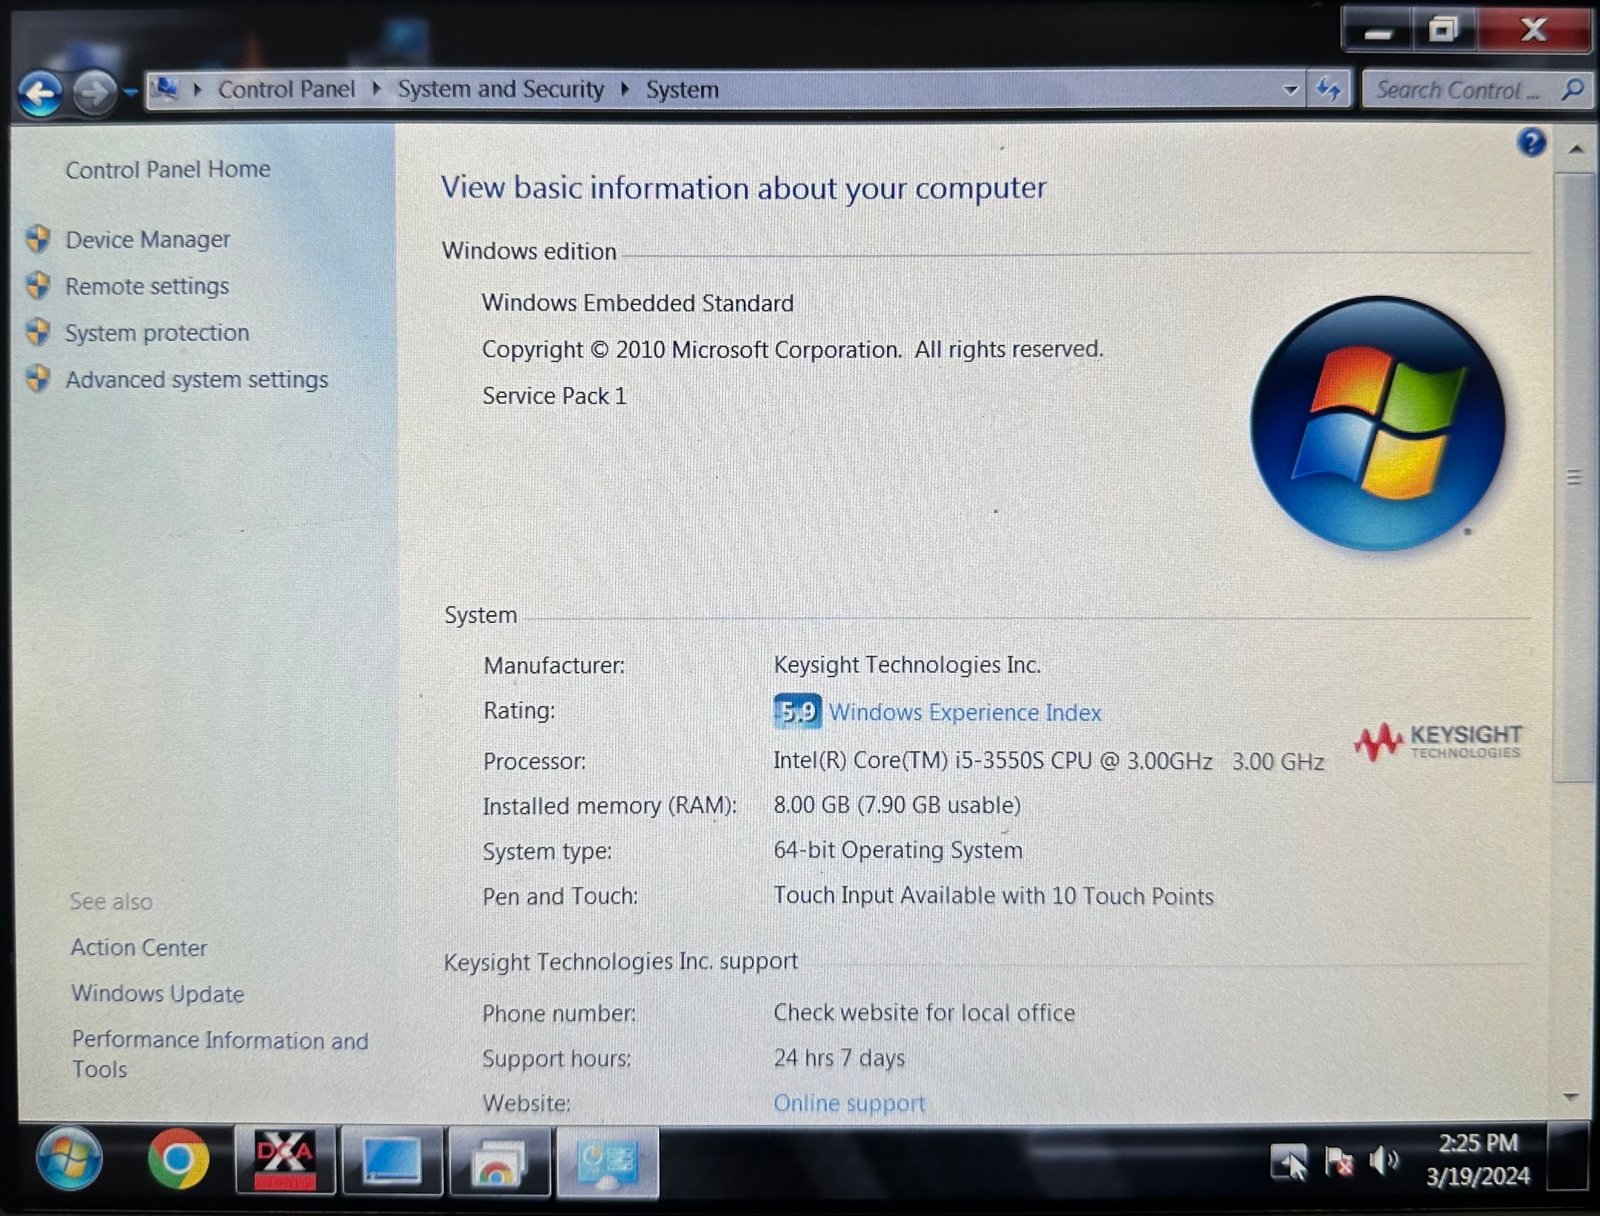Image resolution: width=1600 pixels, height=1216 pixels.
Task: Open Advanced system settings
Action: (197, 380)
